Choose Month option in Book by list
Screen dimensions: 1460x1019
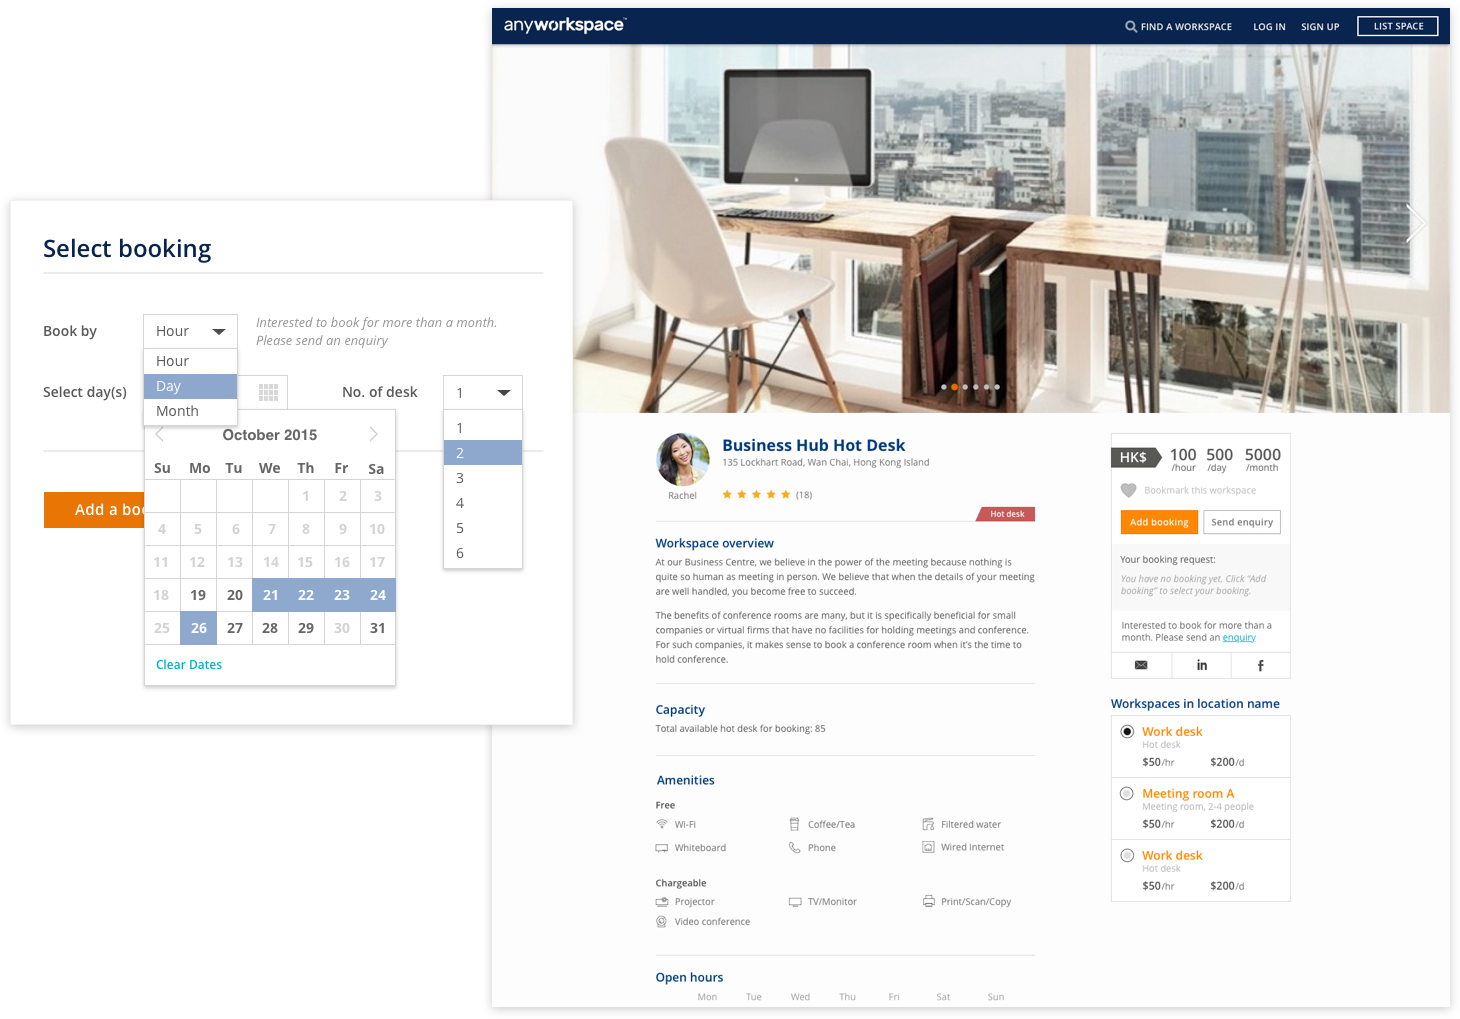coord(191,411)
